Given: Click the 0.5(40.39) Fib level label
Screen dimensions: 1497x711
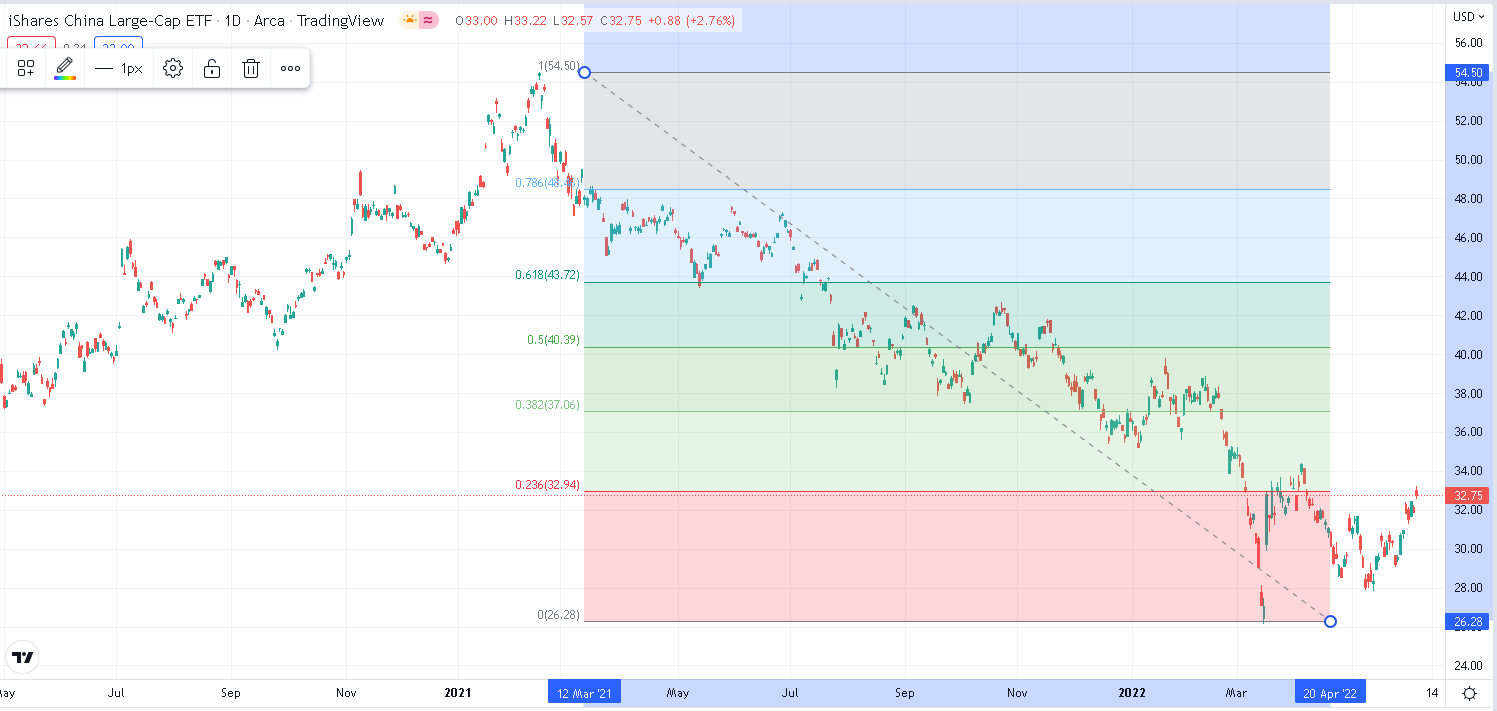Looking at the screenshot, I should point(553,340).
